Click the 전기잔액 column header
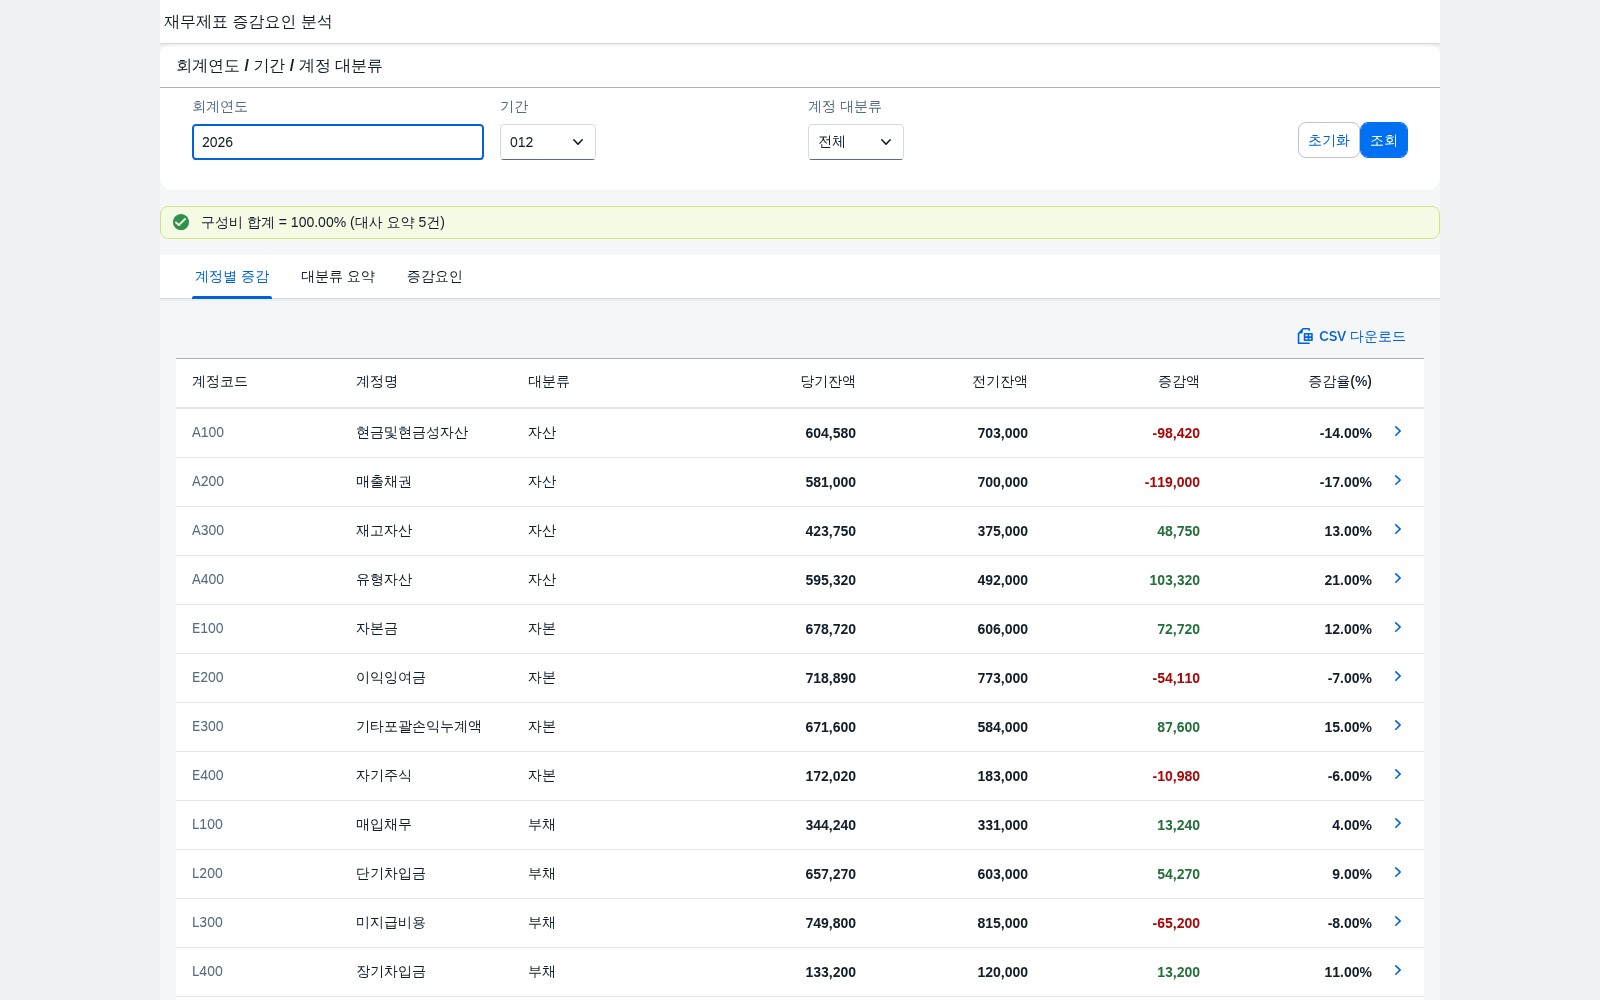This screenshot has width=1600, height=1000. pos(1000,382)
